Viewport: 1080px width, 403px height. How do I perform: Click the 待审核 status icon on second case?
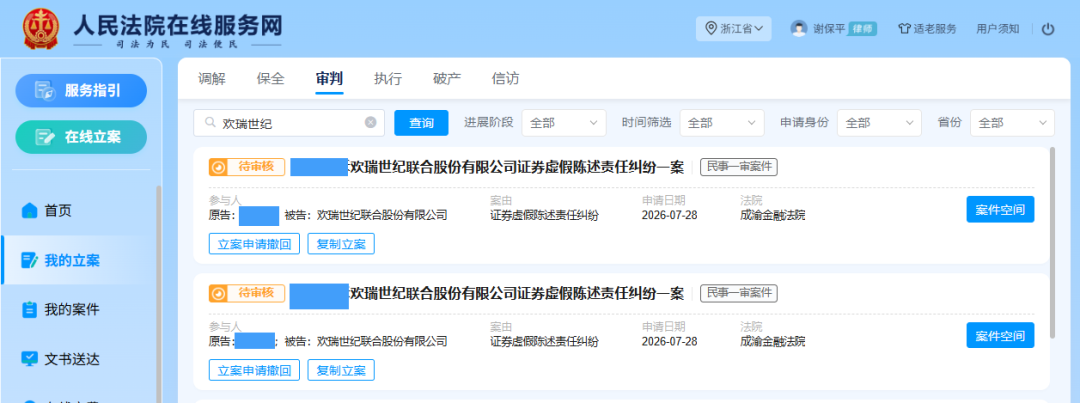218,293
